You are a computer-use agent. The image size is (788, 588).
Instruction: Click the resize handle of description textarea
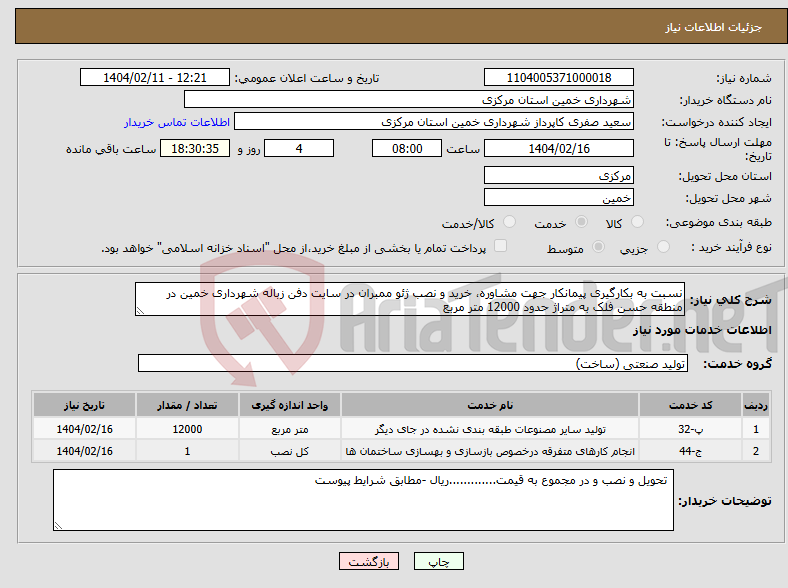[x=140, y=311]
